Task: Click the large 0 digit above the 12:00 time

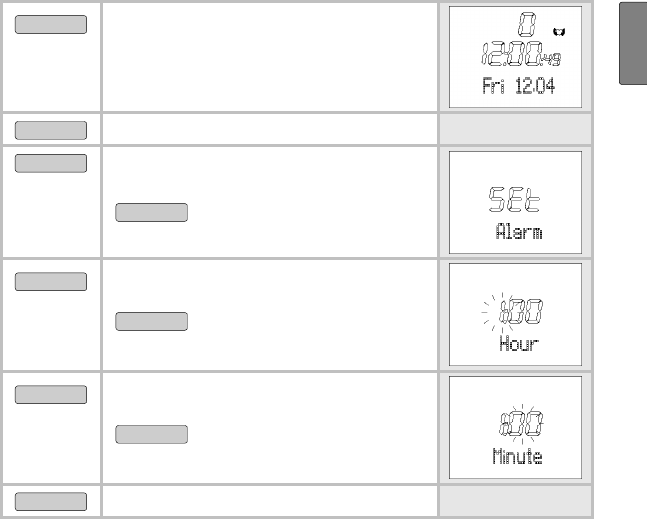Action: click(x=527, y=24)
